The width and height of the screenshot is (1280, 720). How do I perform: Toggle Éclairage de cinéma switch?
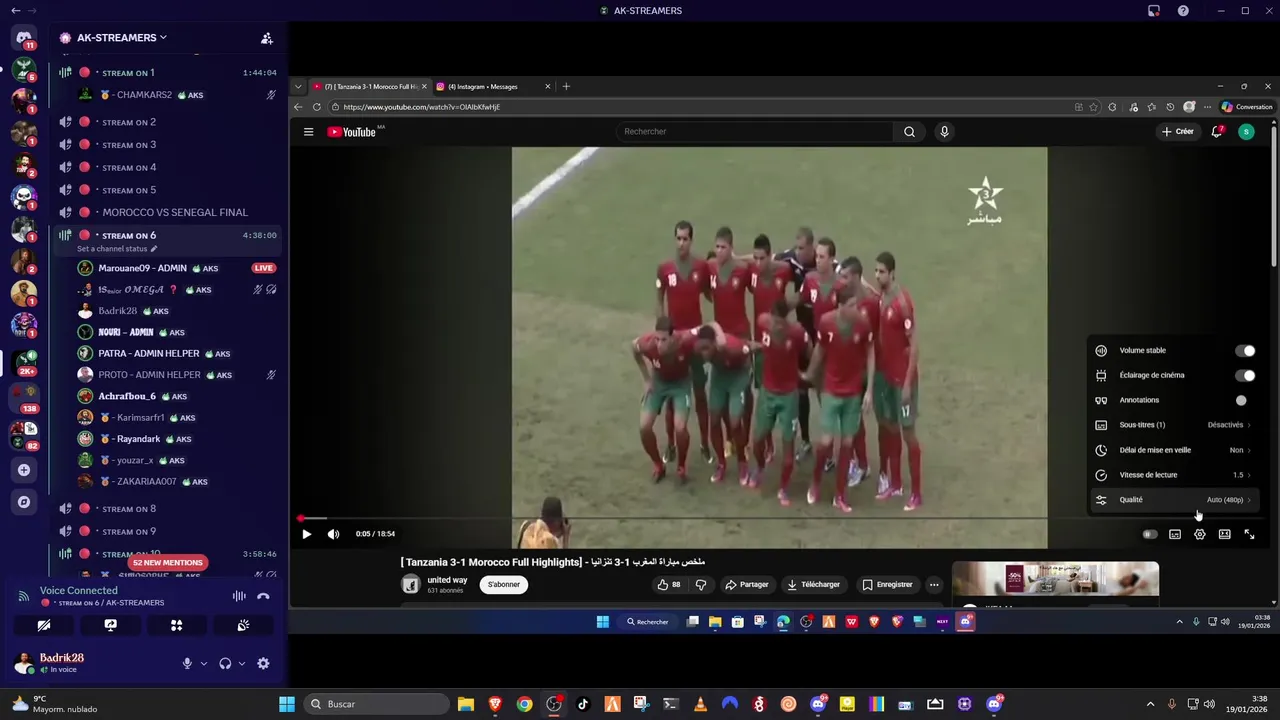coord(1245,375)
